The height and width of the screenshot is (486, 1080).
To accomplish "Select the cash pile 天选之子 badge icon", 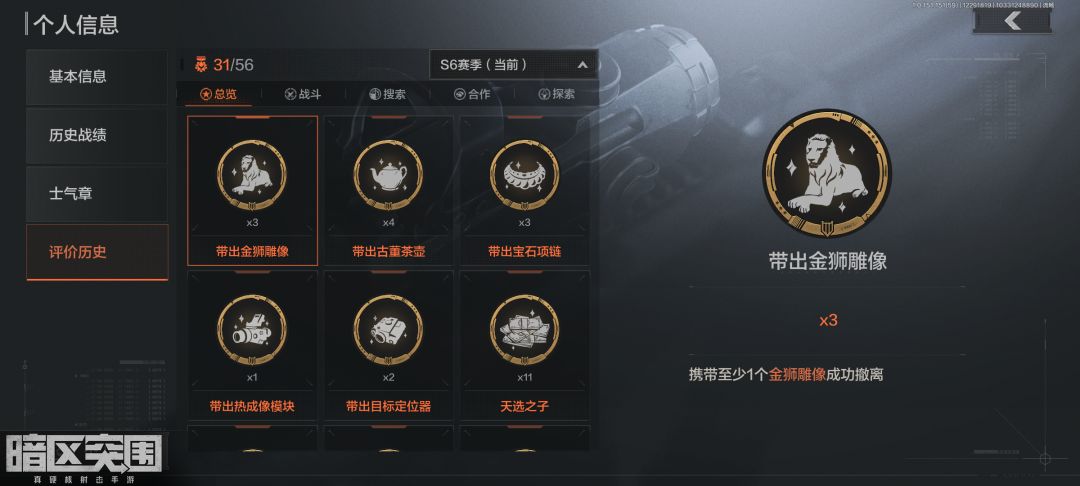I will [525, 330].
